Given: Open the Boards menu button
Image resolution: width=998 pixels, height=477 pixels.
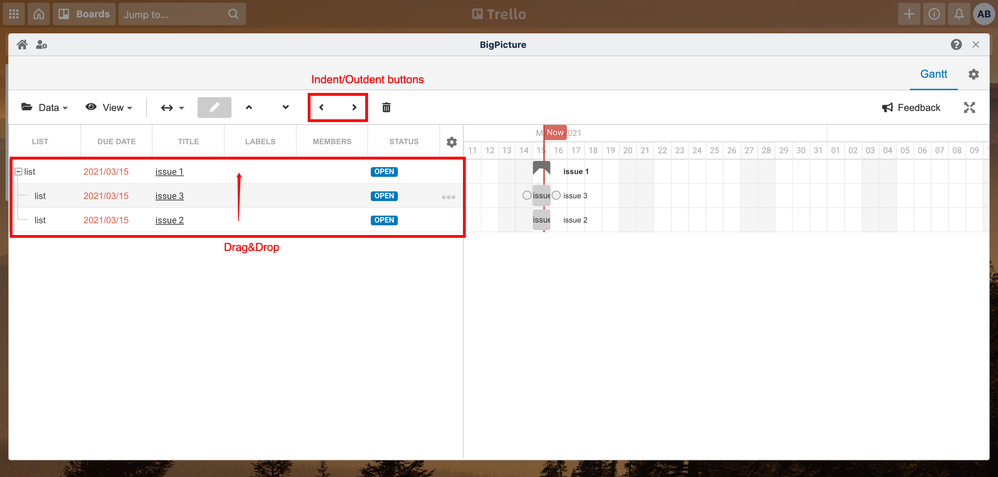Looking at the screenshot, I should pyautogui.click(x=84, y=14).
